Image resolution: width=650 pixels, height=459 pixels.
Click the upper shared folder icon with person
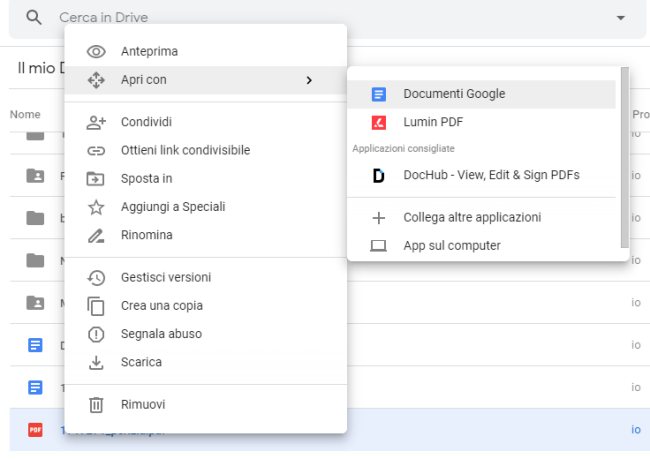35,176
